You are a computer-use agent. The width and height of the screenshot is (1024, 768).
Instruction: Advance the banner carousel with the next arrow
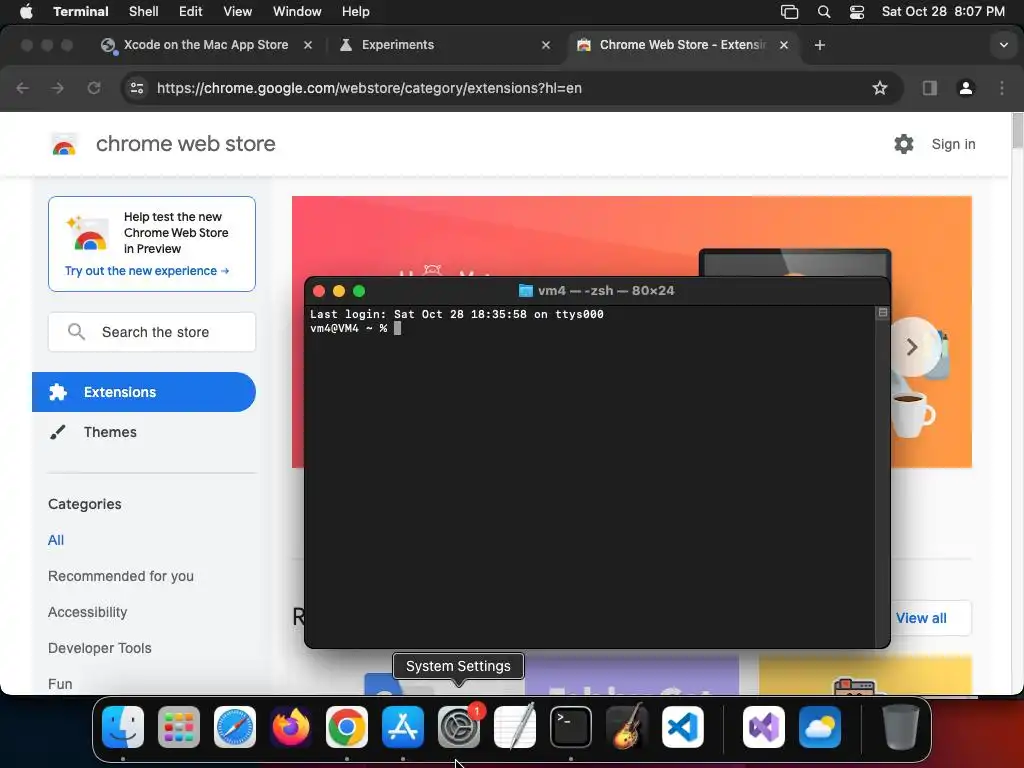pyautogui.click(x=912, y=347)
